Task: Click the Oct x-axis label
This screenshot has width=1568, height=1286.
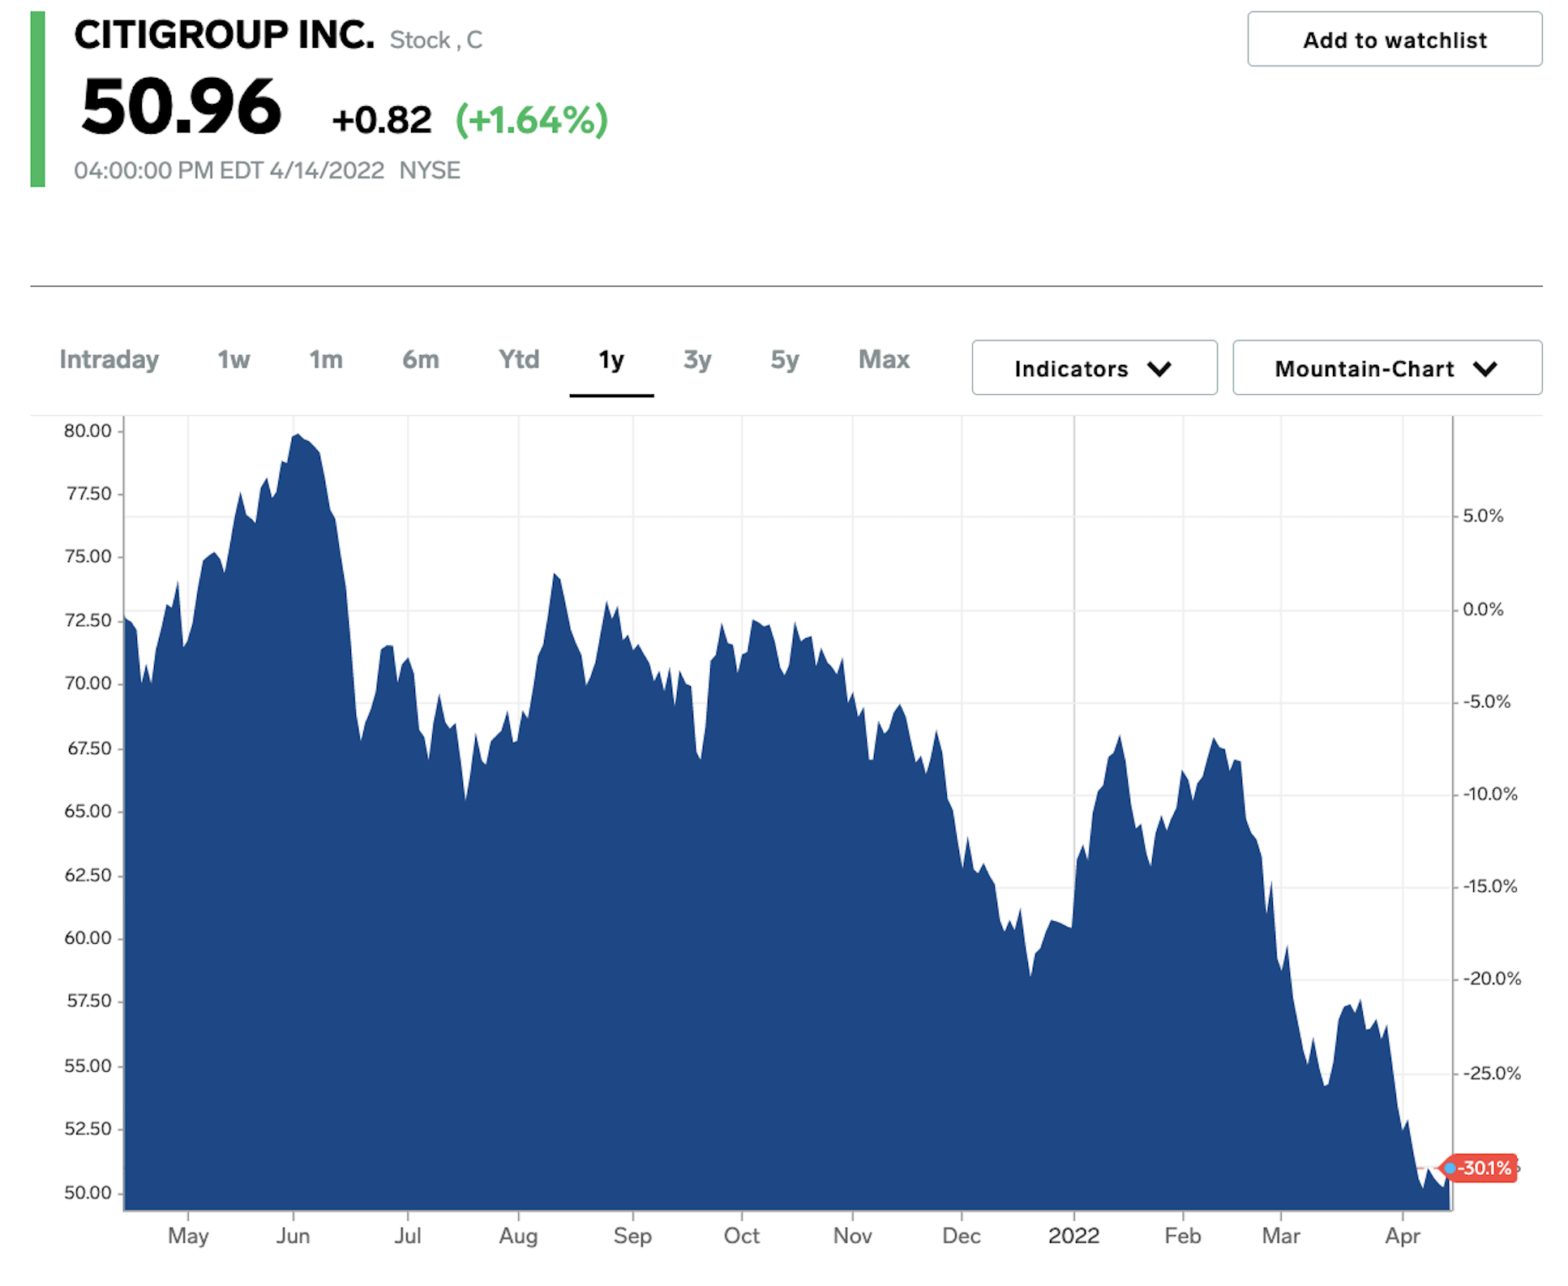Action: pyautogui.click(x=741, y=1236)
